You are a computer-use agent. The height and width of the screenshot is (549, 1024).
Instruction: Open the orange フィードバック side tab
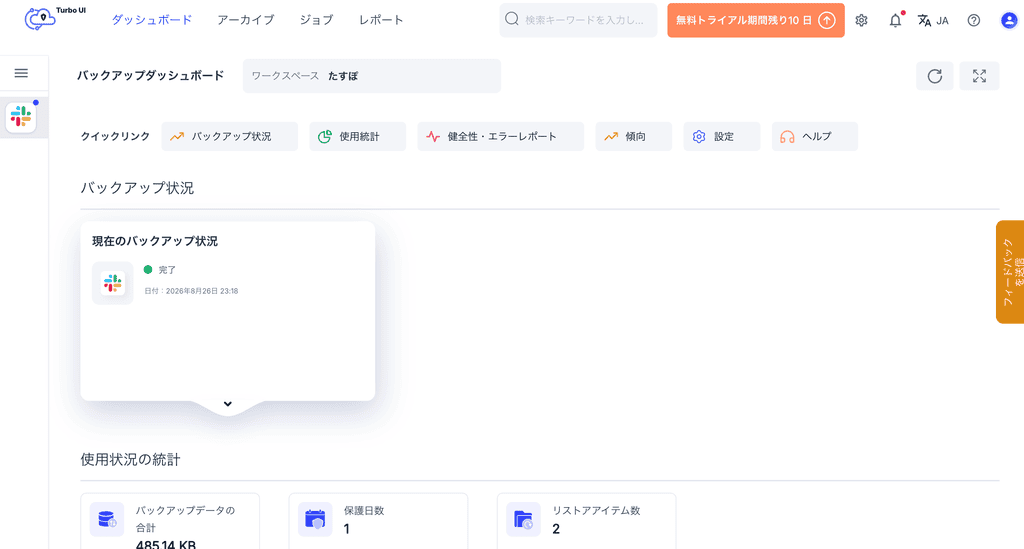click(1010, 272)
